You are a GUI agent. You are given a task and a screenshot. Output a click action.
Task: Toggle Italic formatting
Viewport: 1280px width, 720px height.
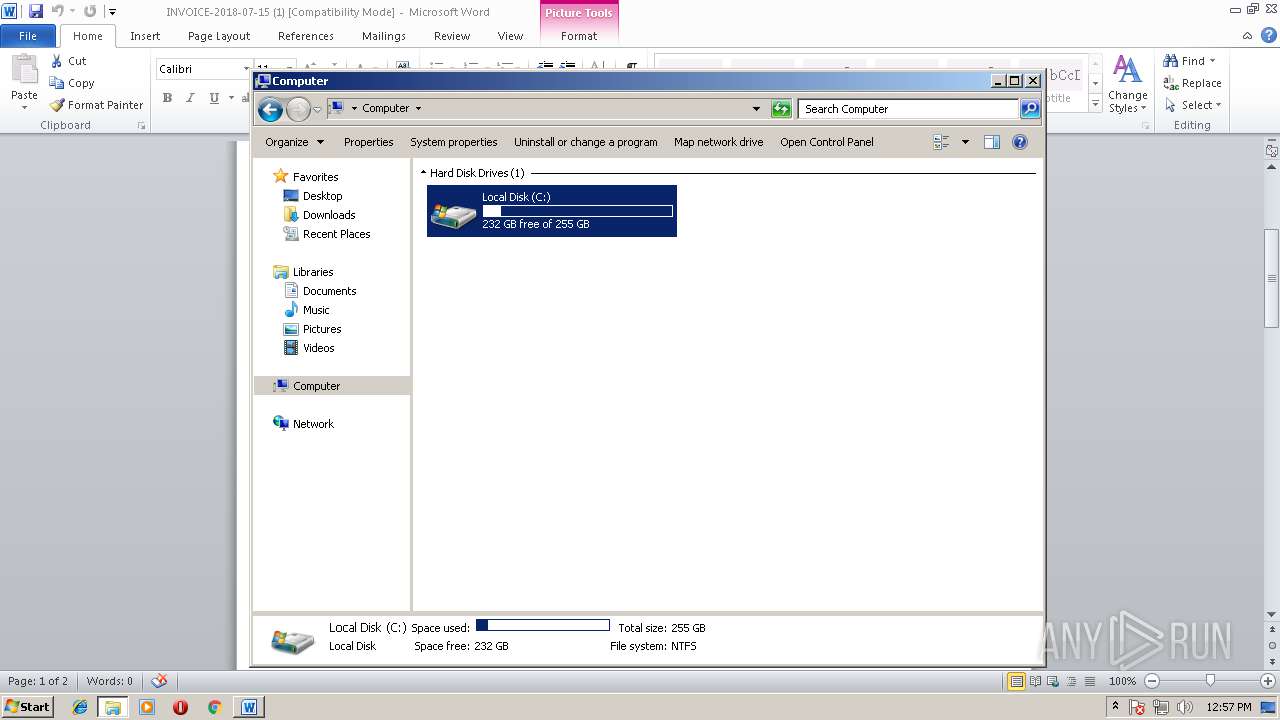click(190, 98)
